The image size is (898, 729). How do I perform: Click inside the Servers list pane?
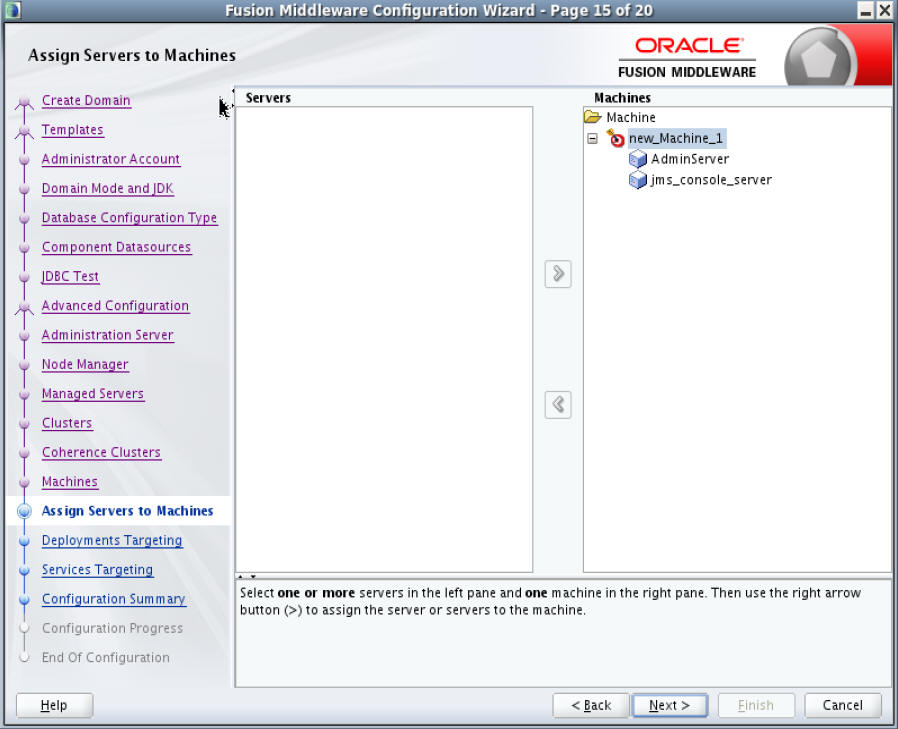384,339
